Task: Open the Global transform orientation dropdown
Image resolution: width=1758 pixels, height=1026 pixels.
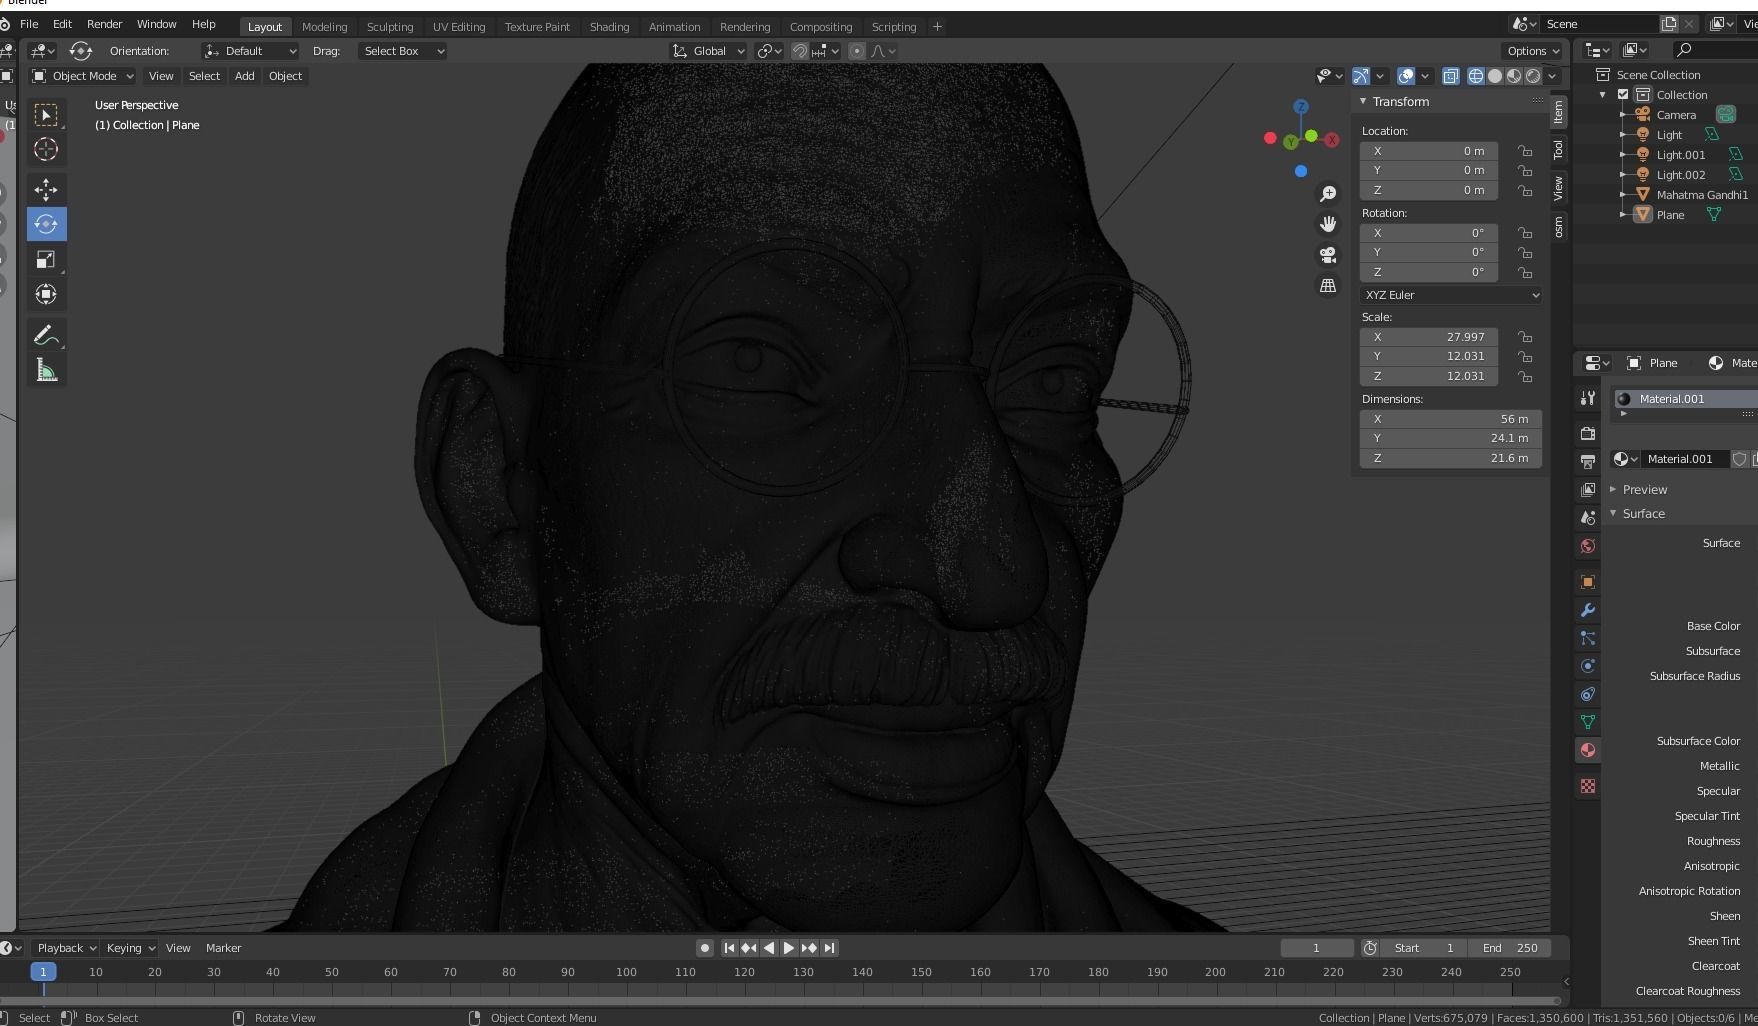Action: tap(708, 51)
